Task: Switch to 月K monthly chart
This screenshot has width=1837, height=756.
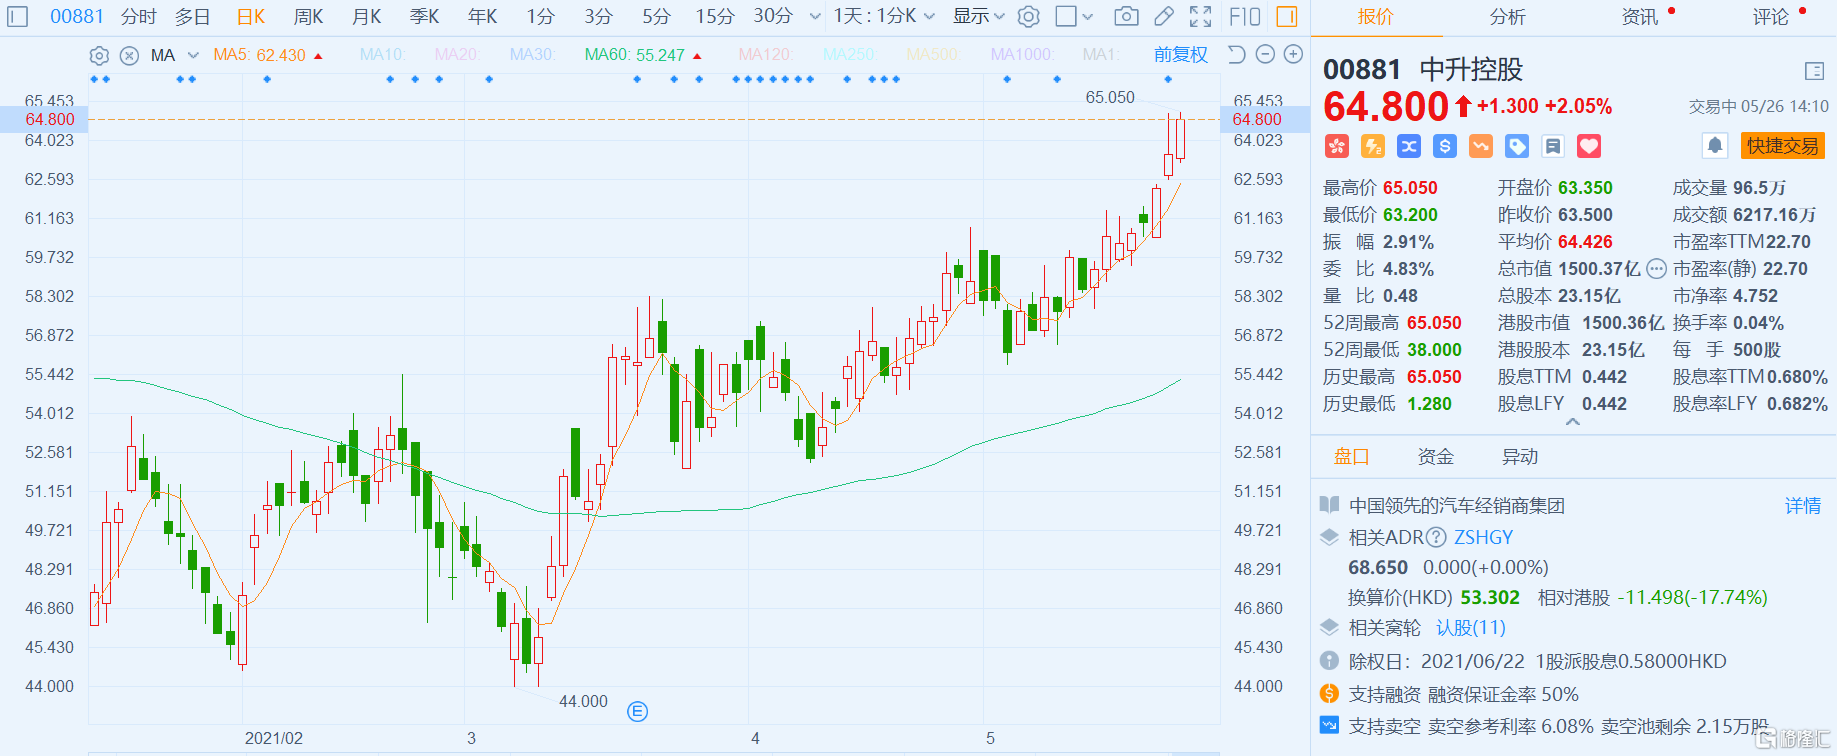Action: (367, 16)
